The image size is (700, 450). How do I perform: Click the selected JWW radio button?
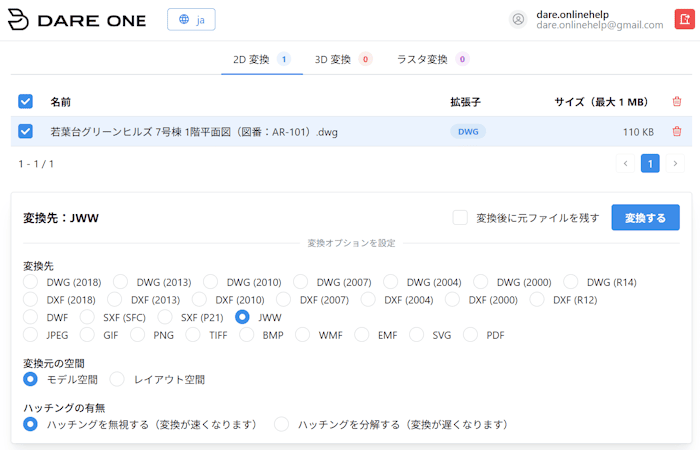[x=242, y=317]
